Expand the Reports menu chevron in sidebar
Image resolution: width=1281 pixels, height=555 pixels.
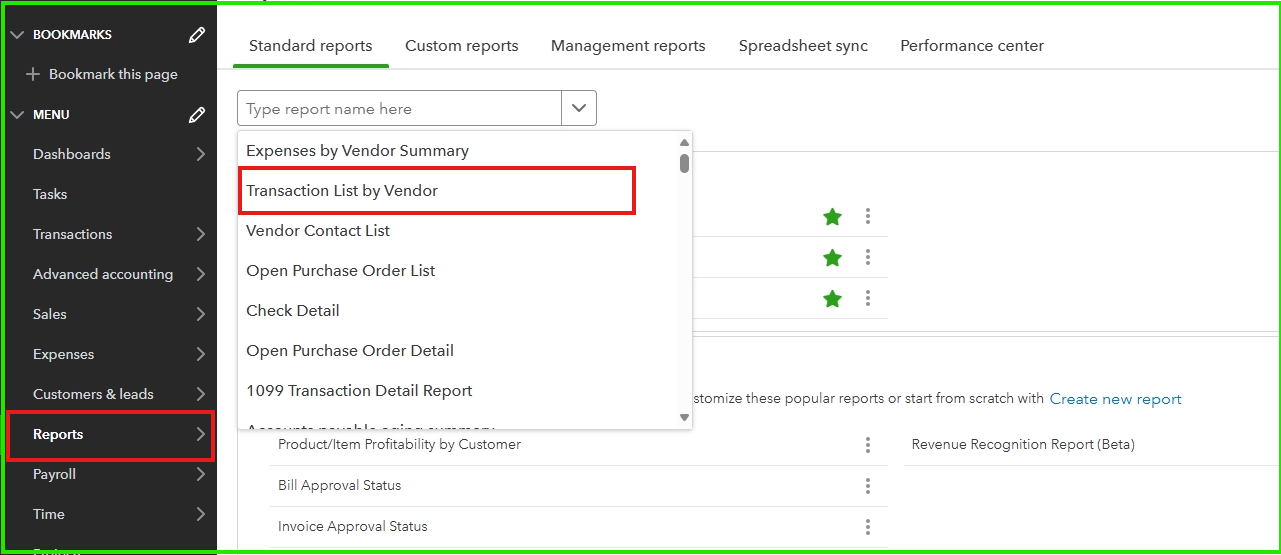[201, 434]
